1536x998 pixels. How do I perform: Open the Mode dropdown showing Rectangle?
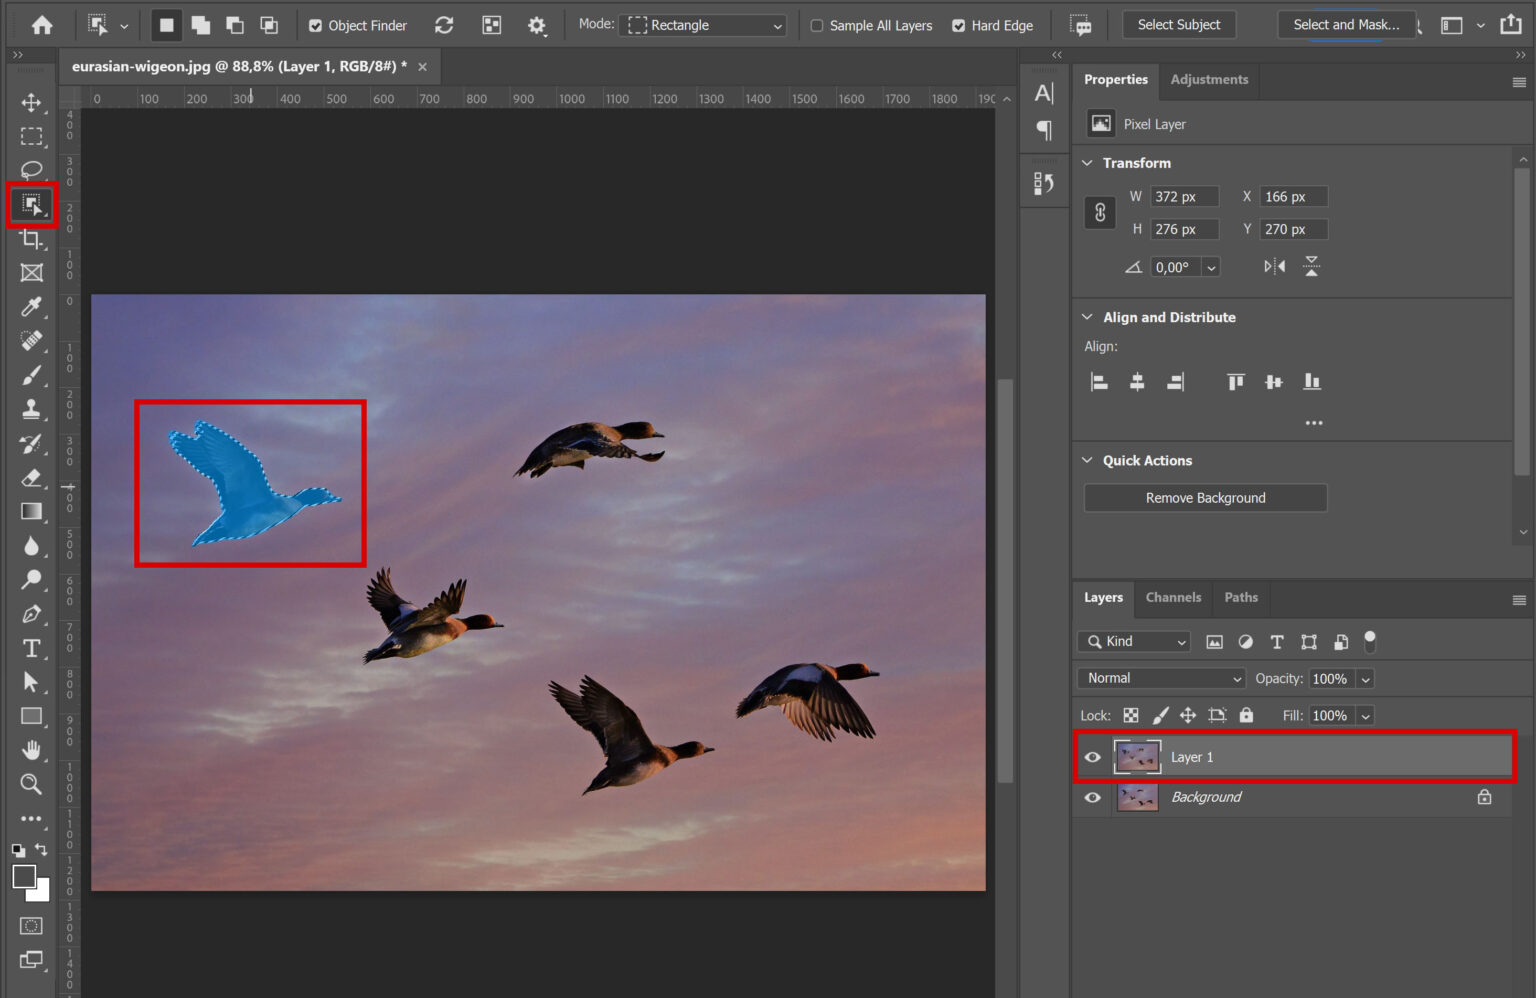703,25
